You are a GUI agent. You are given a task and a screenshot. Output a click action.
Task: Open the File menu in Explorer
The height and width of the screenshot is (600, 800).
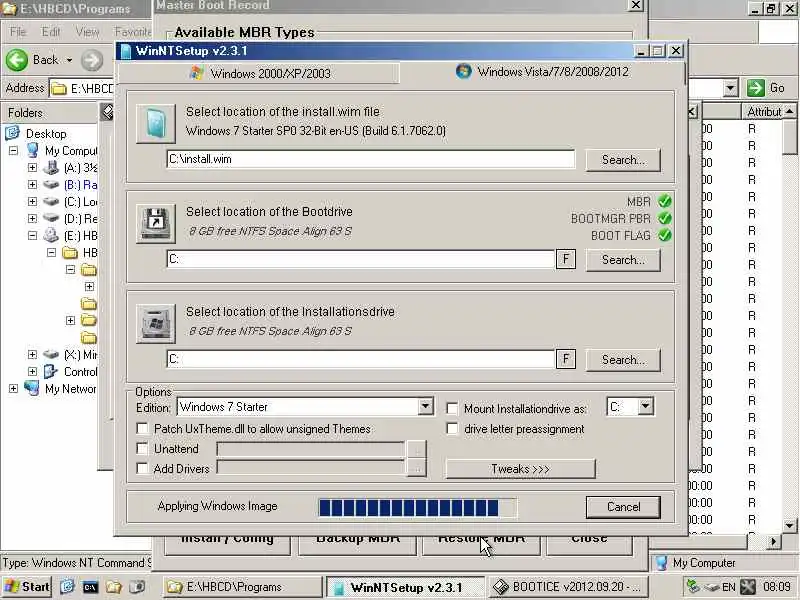18,32
